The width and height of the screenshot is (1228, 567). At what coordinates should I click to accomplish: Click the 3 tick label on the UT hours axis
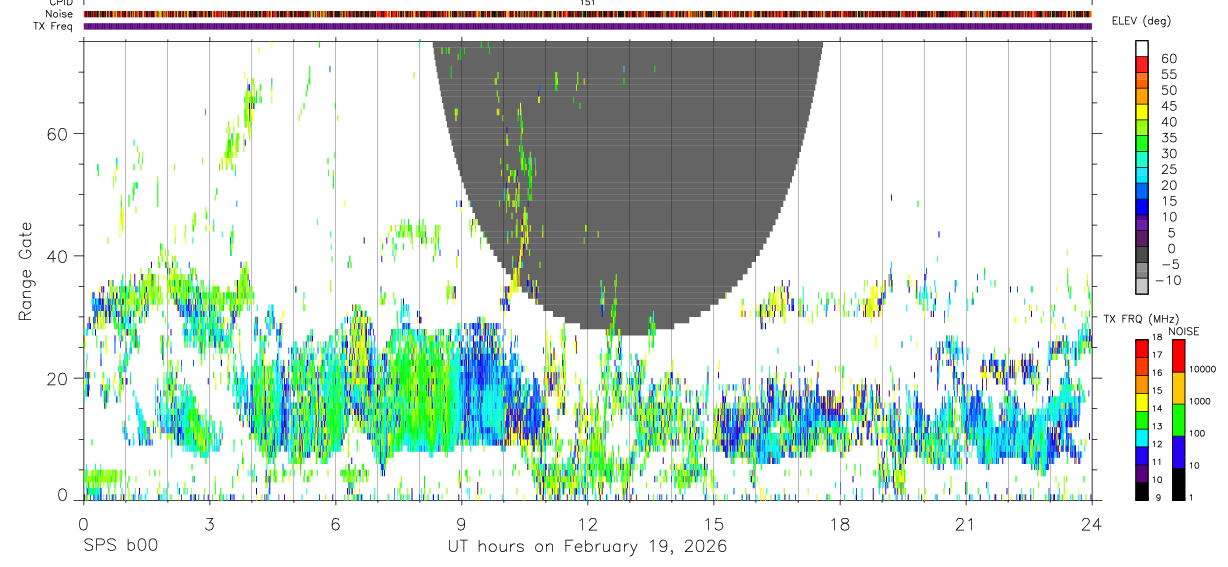209,524
